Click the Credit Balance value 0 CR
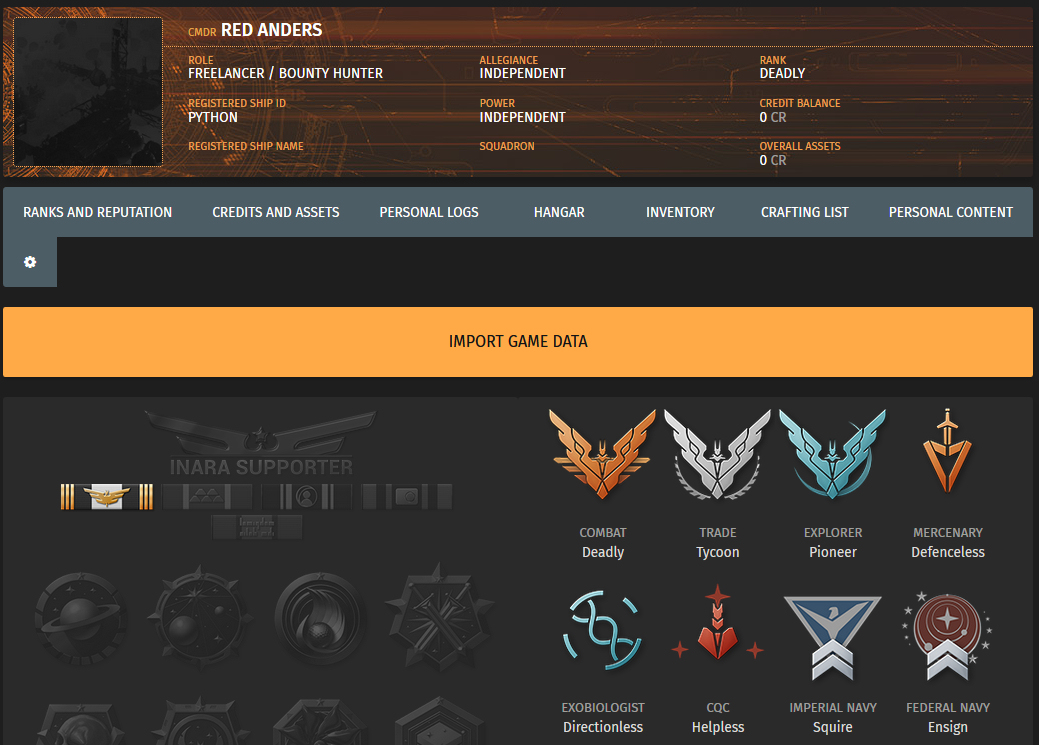The height and width of the screenshot is (745, 1039). [x=773, y=117]
